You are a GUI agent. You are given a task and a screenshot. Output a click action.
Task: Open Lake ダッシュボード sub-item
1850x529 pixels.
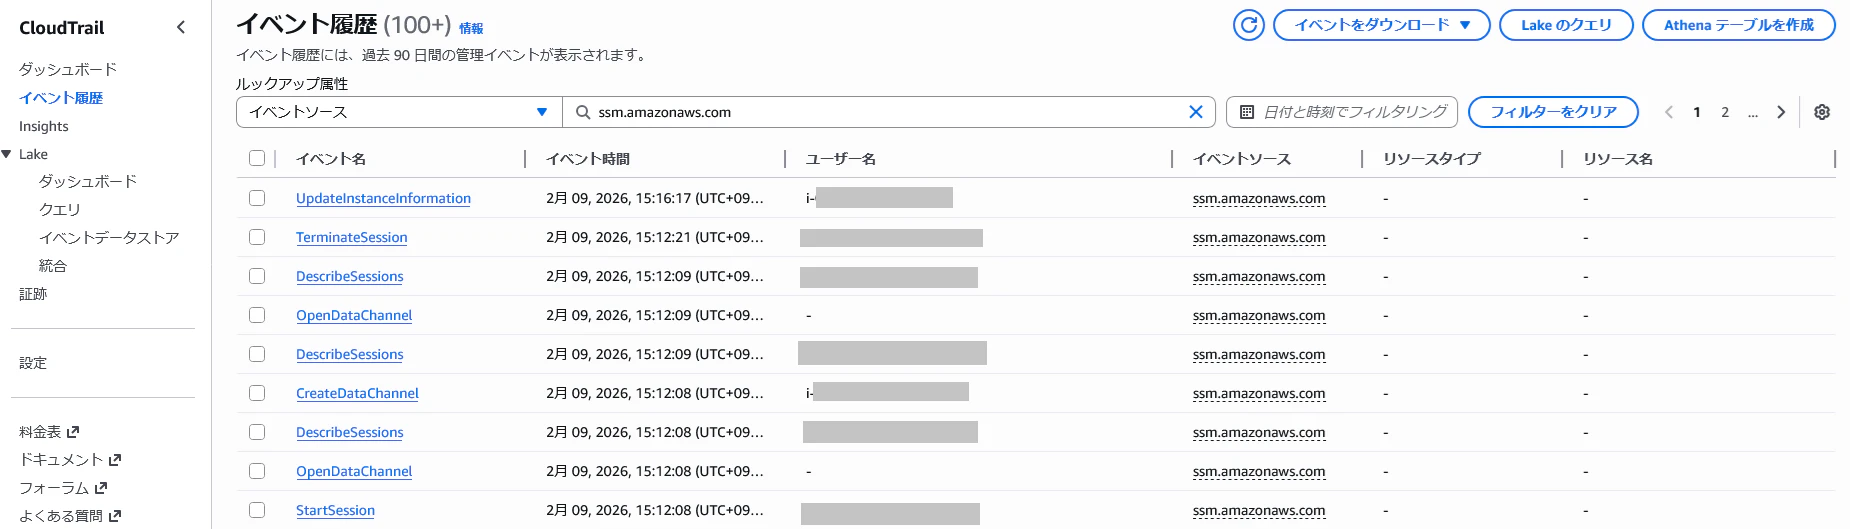87,181
